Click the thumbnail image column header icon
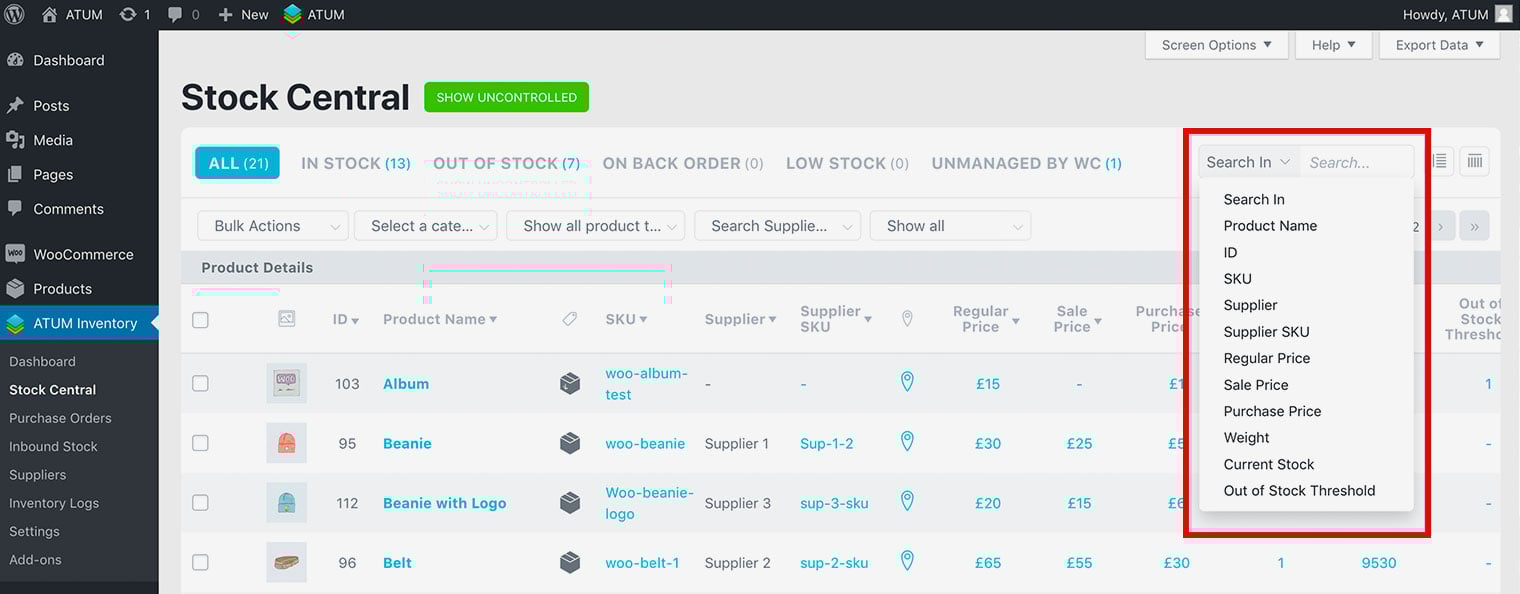The image size is (1520, 594). (286, 319)
